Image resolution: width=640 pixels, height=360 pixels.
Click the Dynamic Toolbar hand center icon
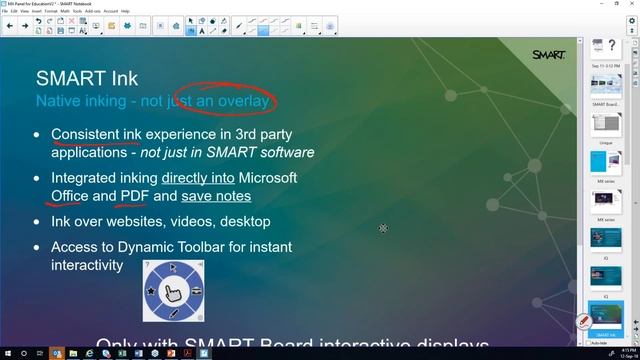click(173, 292)
